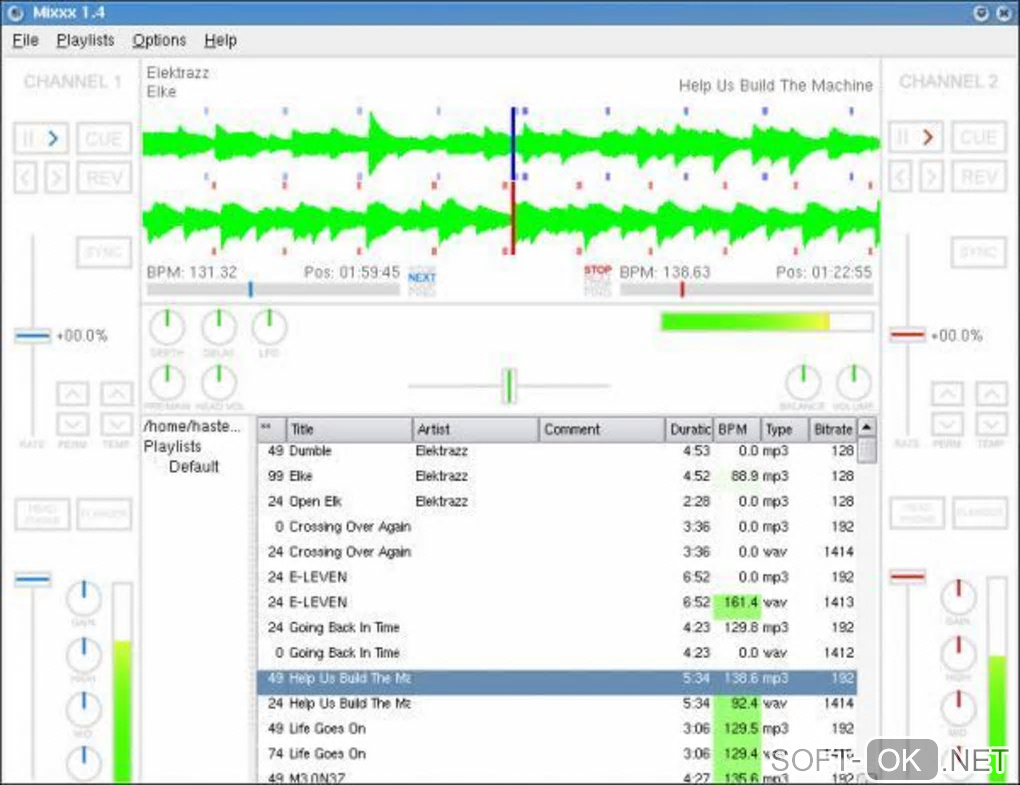Click Channel 2 TEMP pitch up arrow
The width and height of the screenshot is (1020, 785).
coord(991,393)
